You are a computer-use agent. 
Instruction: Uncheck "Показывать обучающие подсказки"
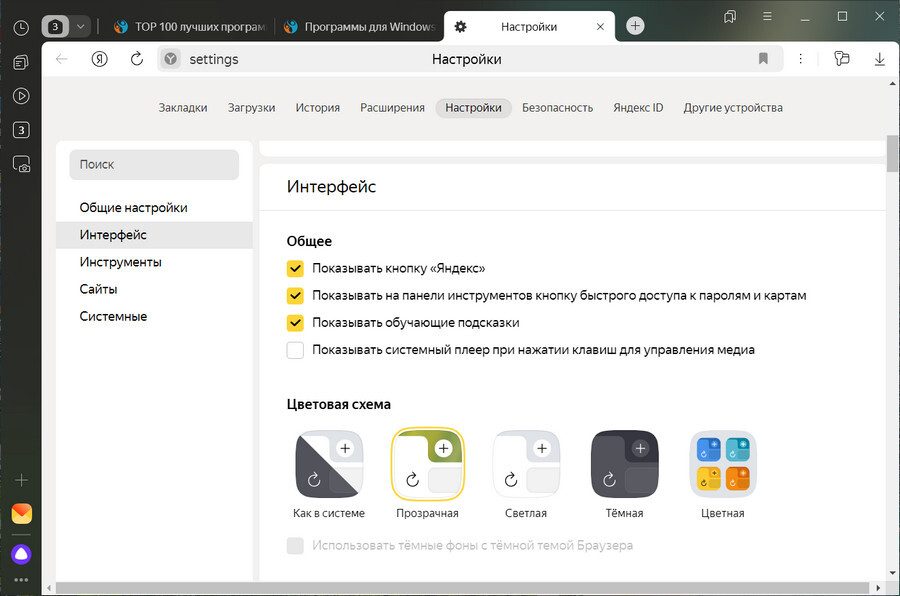coord(295,323)
